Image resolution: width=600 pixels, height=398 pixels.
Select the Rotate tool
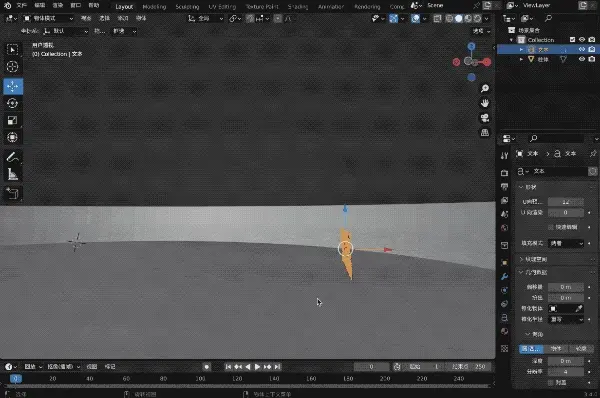tap(13, 103)
